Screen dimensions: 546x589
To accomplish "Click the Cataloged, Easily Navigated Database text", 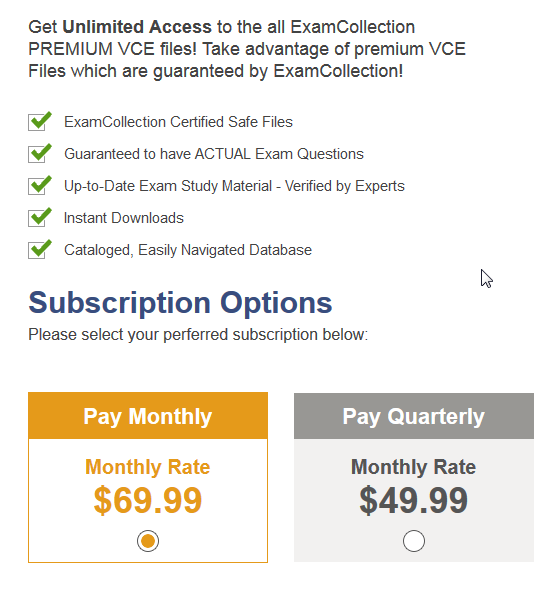I will click(188, 250).
